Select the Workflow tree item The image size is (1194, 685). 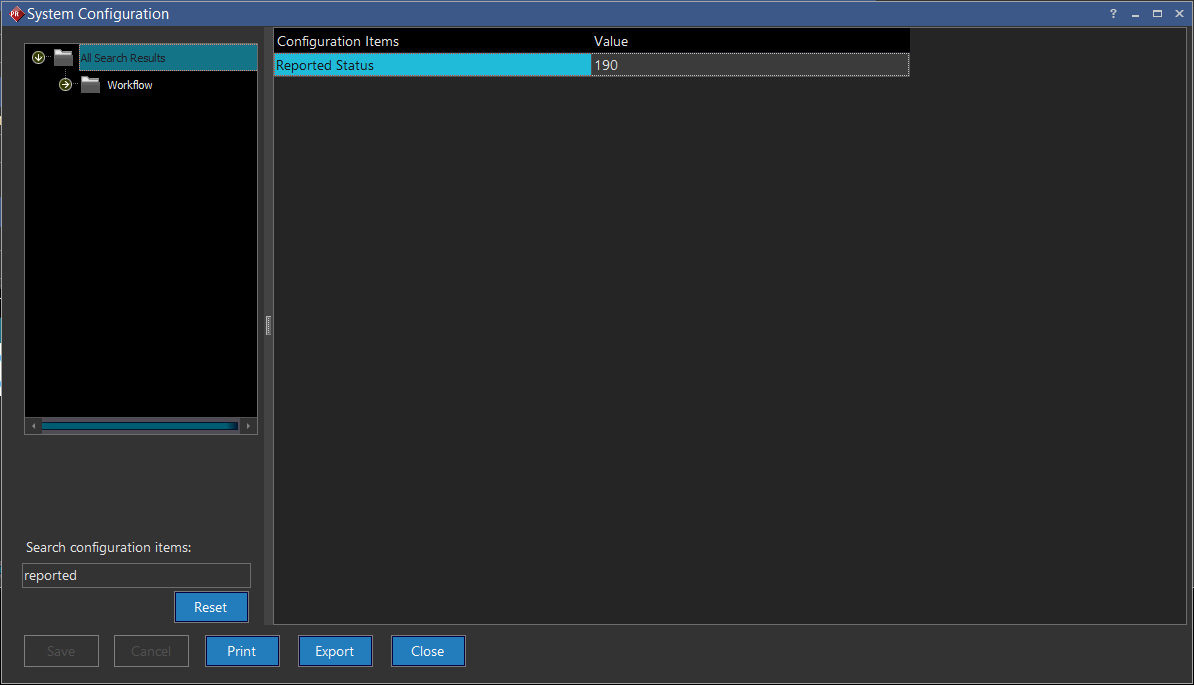(130, 85)
